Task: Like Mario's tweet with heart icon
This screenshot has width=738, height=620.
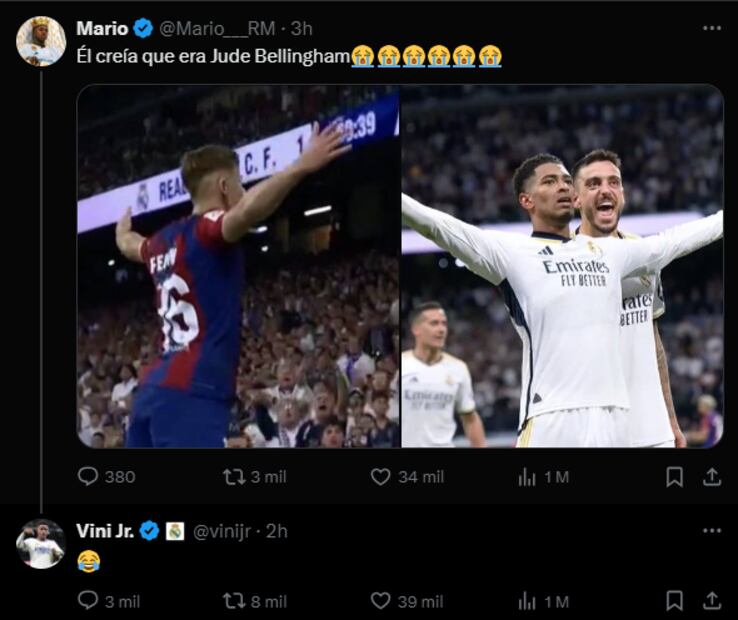Action: [x=380, y=477]
